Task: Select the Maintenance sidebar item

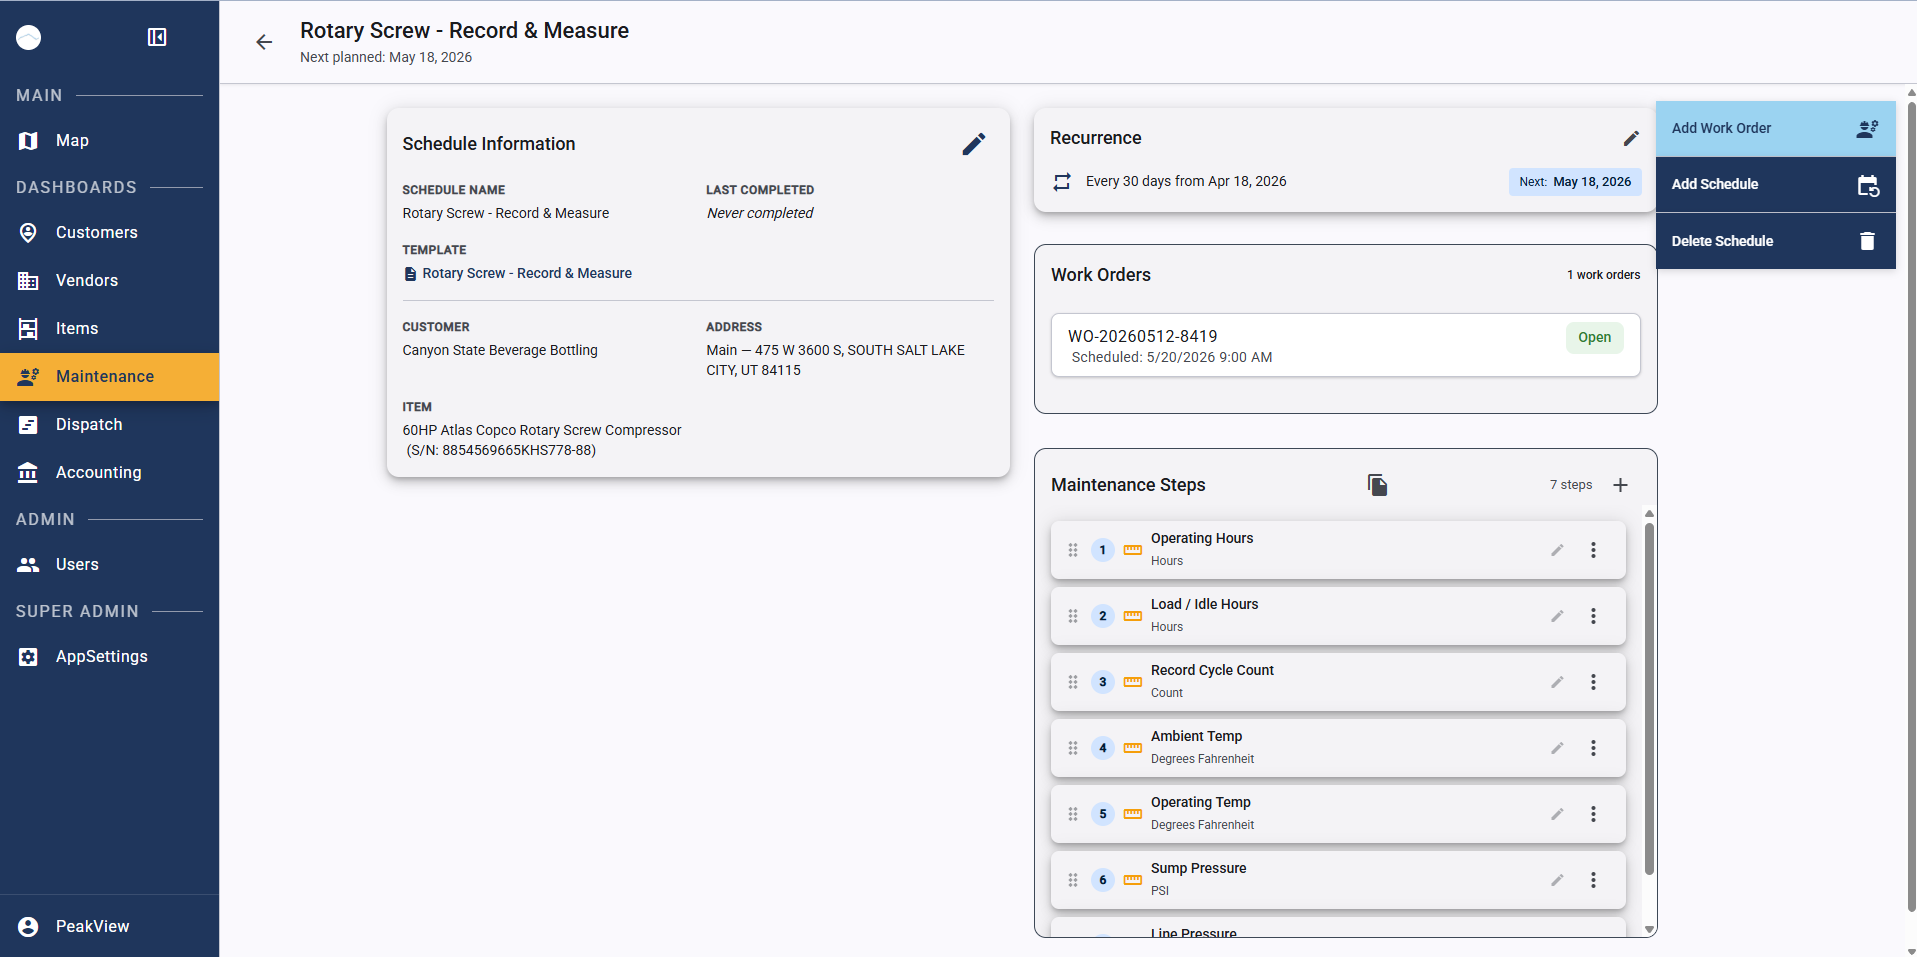Action: [110, 377]
